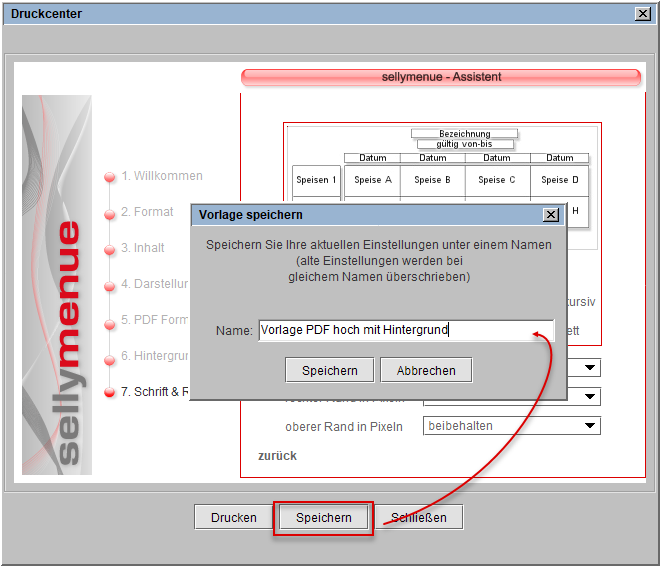660x566 pixels.
Task: Click the Drucken button at the bottom
Action: coord(233,518)
